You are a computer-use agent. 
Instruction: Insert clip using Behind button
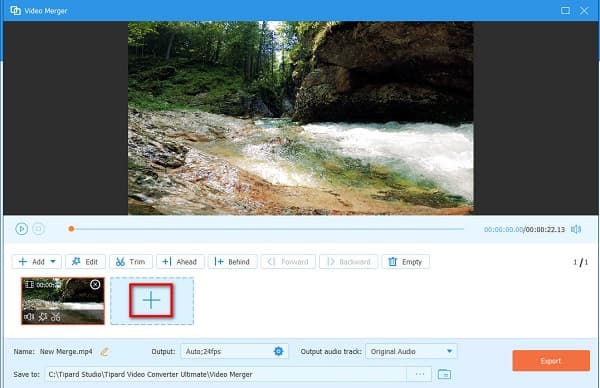pyautogui.click(x=232, y=262)
